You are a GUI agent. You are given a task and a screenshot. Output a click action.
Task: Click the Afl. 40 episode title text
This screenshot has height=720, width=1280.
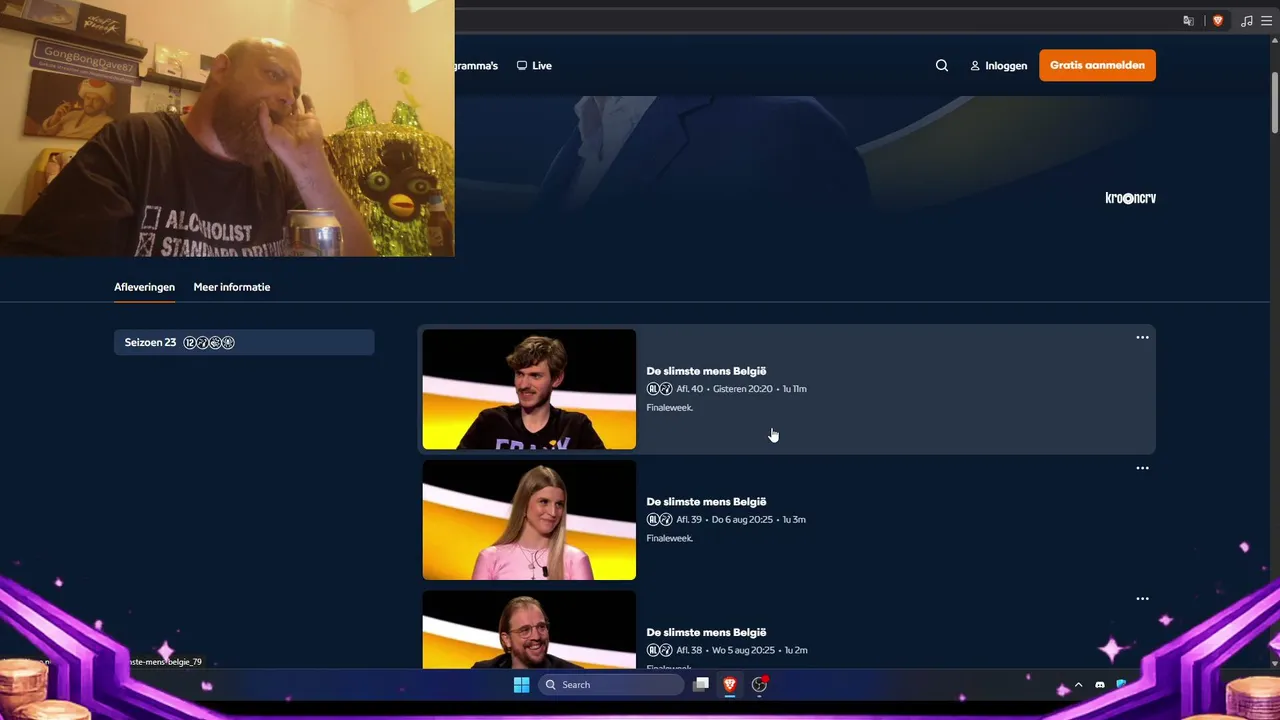[706, 371]
